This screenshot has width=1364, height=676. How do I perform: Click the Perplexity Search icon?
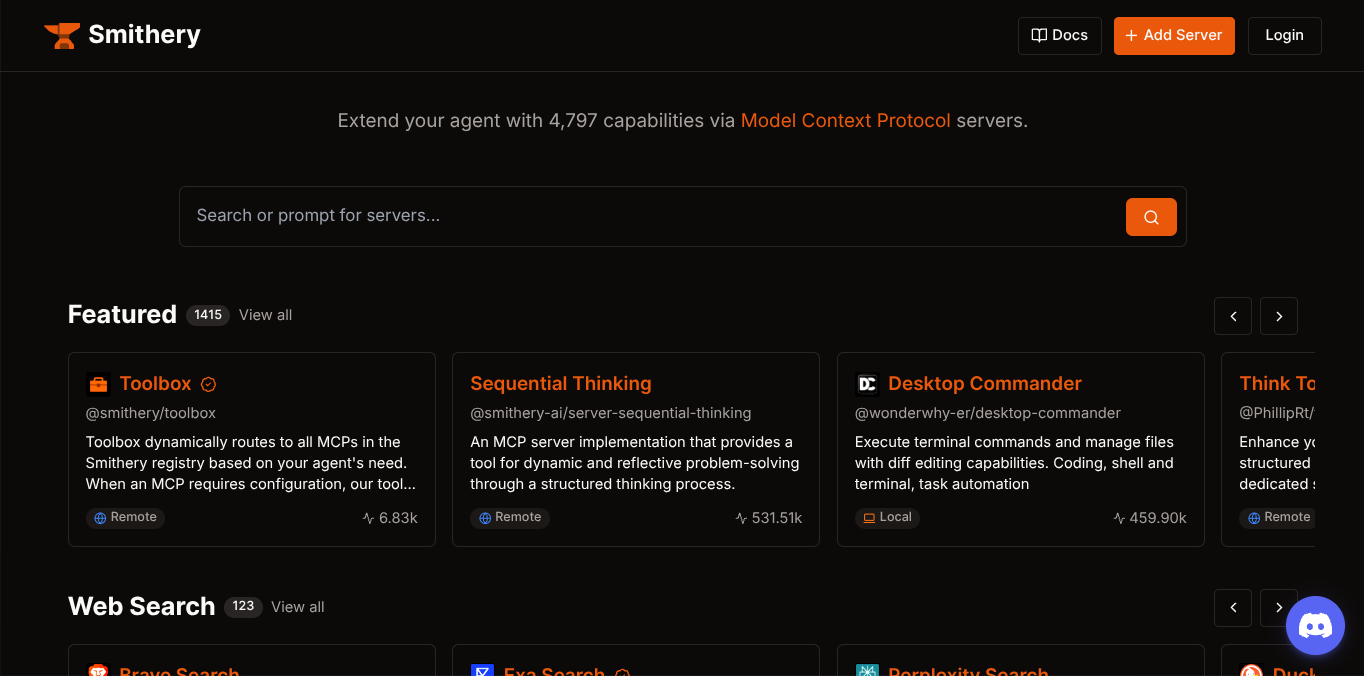[x=866, y=671]
